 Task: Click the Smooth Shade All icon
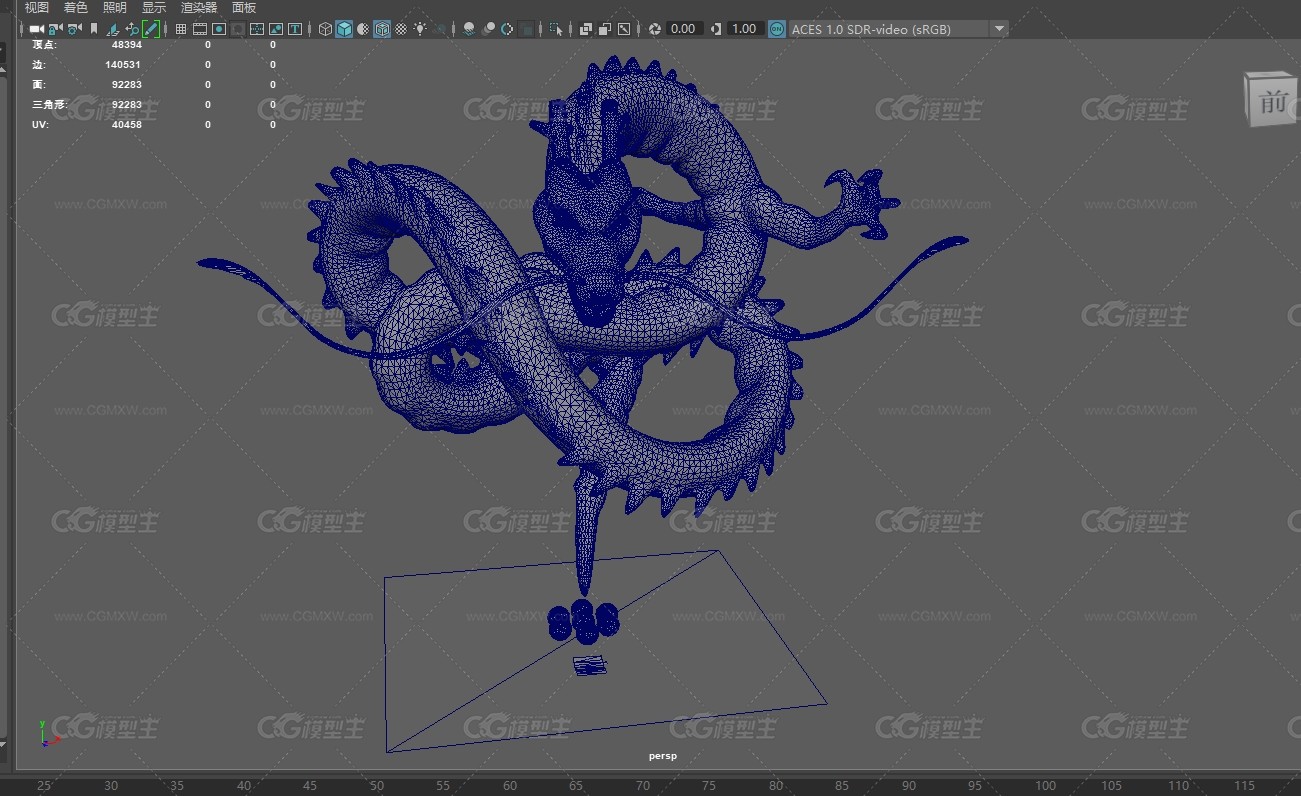point(344,29)
